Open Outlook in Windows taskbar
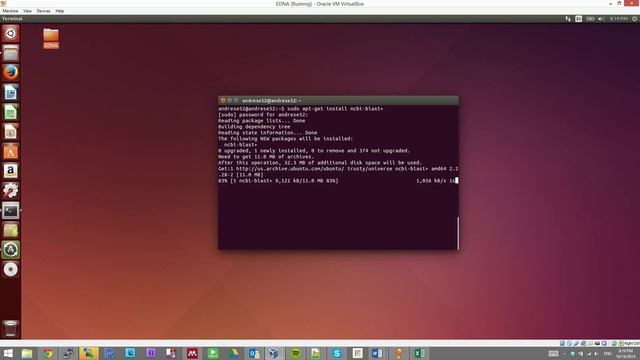This screenshot has height=360, width=640. 254,353
